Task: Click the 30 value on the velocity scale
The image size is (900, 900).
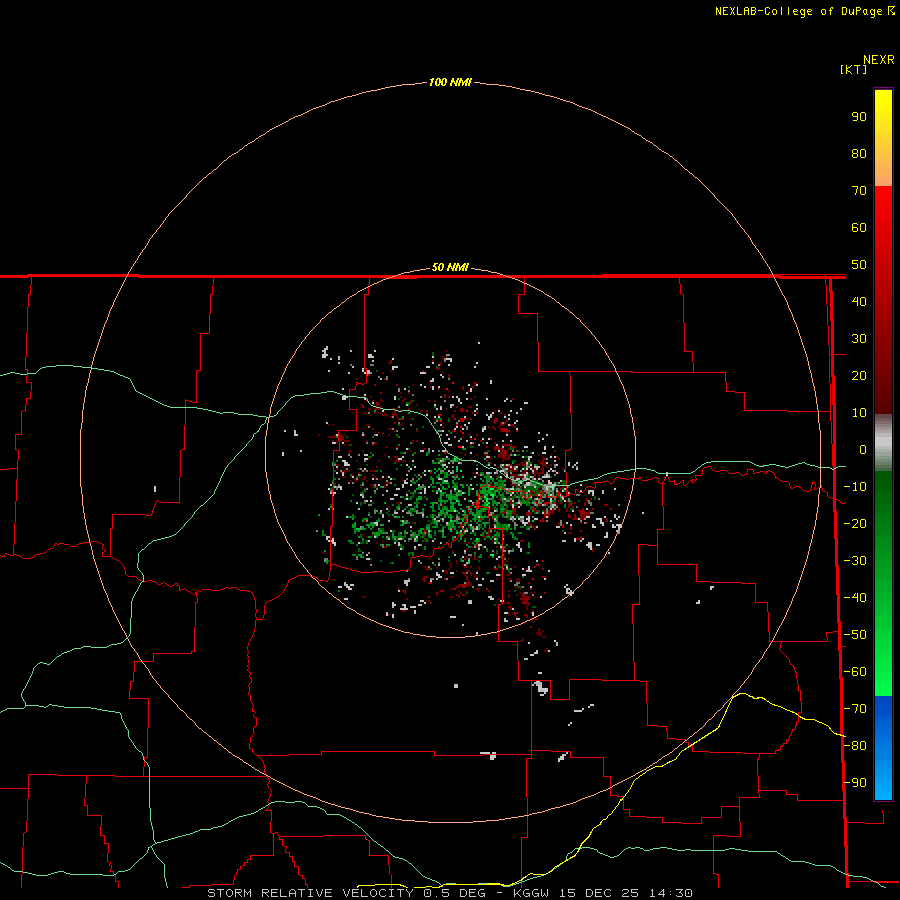Action: [x=859, y=339]
